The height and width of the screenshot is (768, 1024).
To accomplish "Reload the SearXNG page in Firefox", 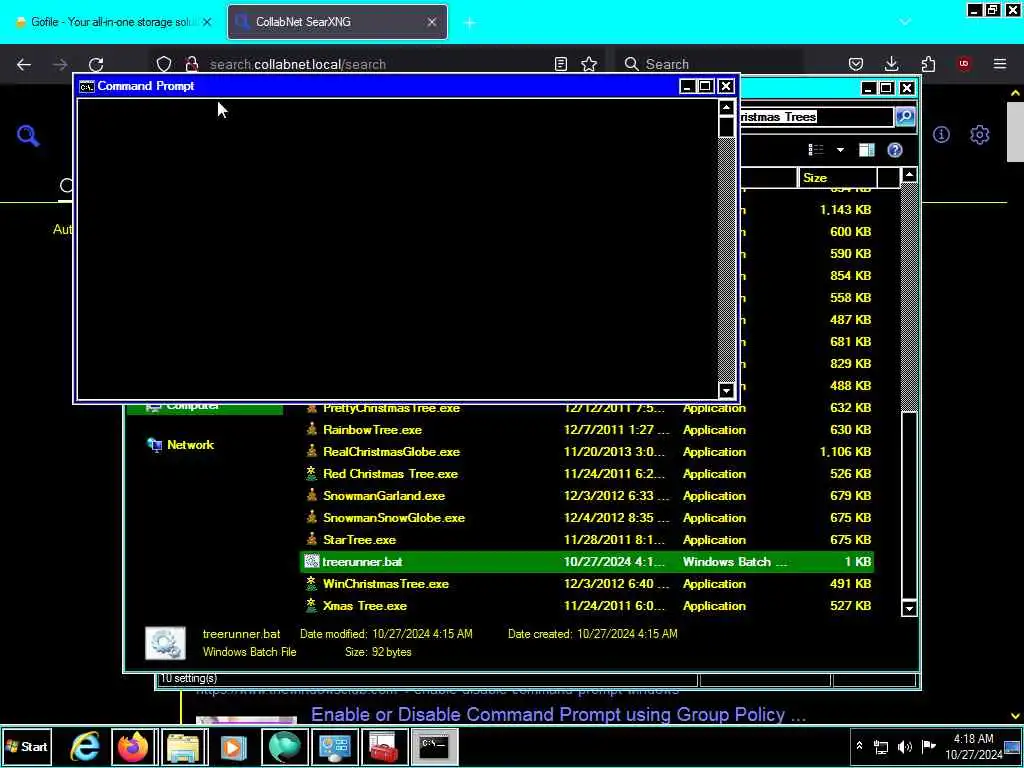I will (96, 64).
